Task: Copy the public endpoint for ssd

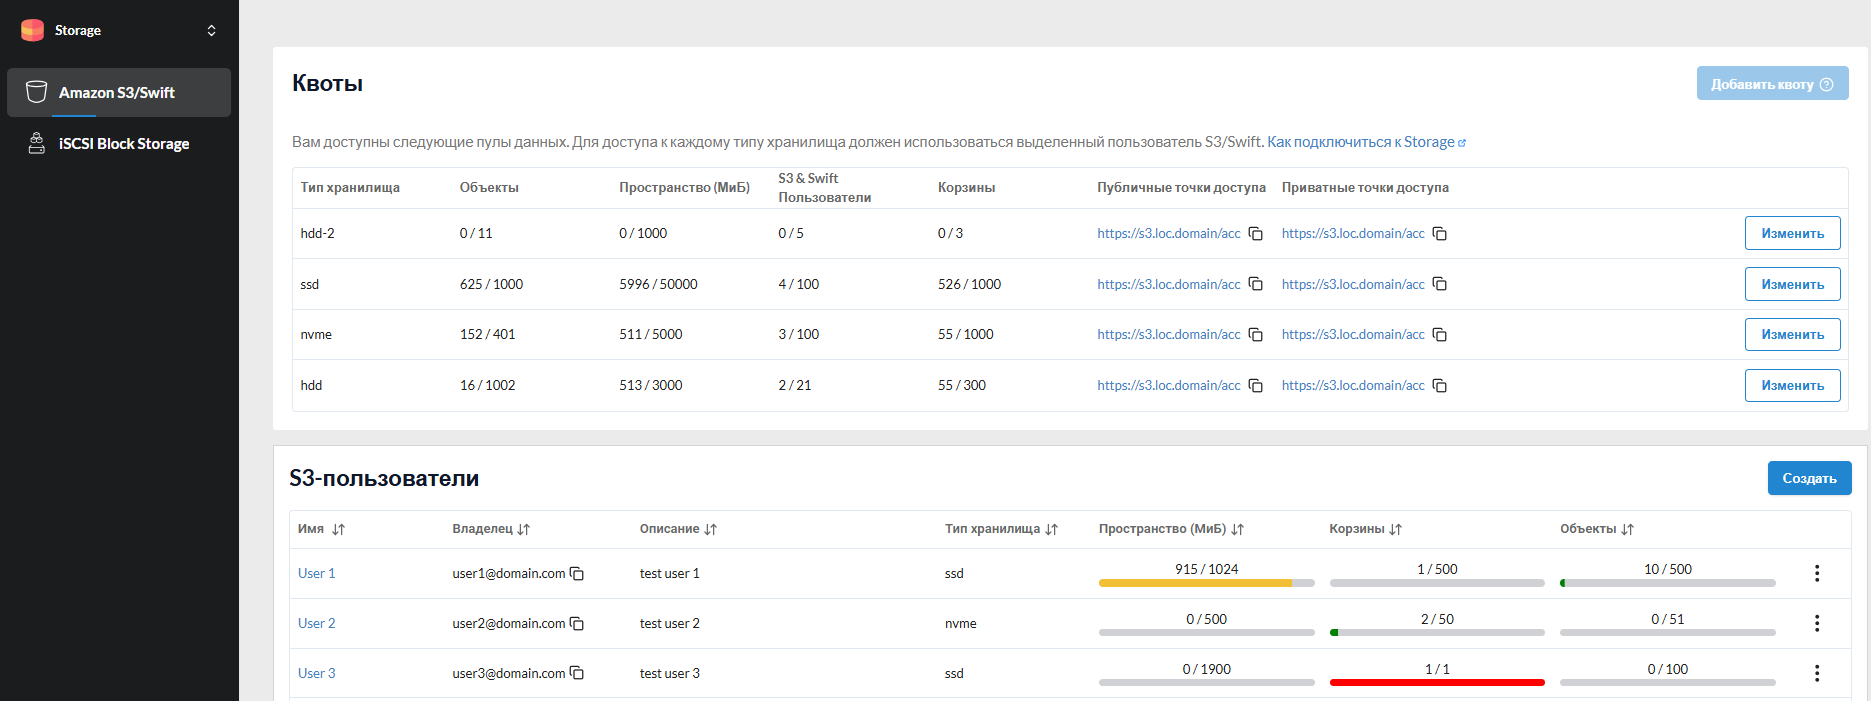Action: [1256, 284]
